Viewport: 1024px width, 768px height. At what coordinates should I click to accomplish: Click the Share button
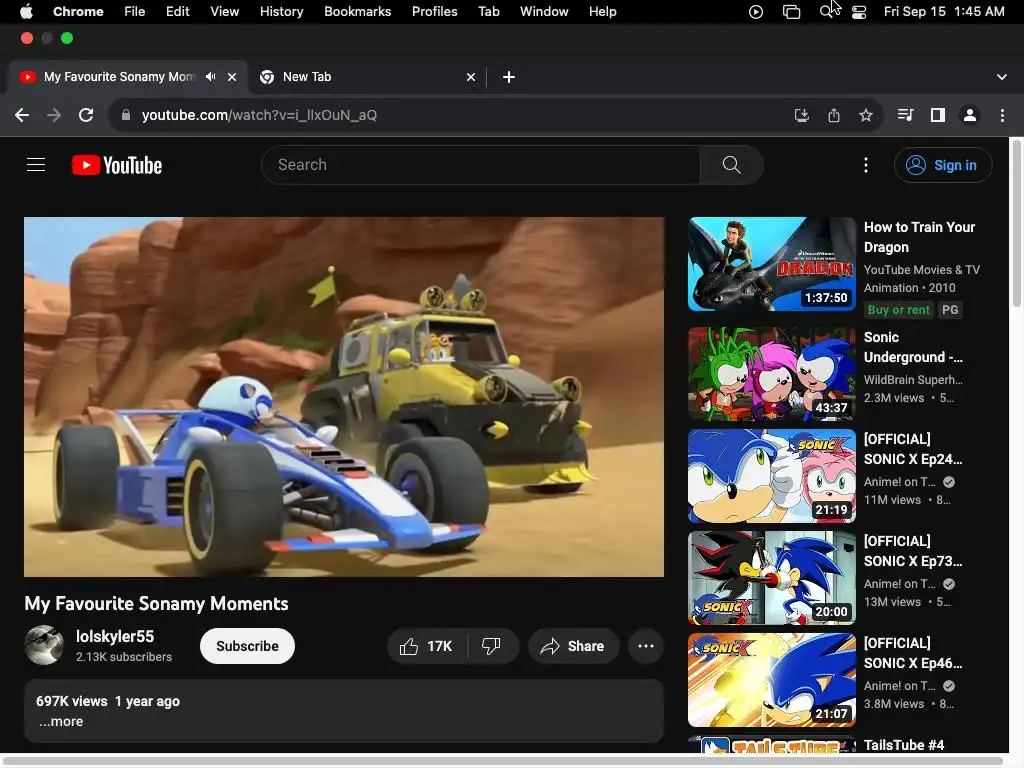tap(573, 646)
